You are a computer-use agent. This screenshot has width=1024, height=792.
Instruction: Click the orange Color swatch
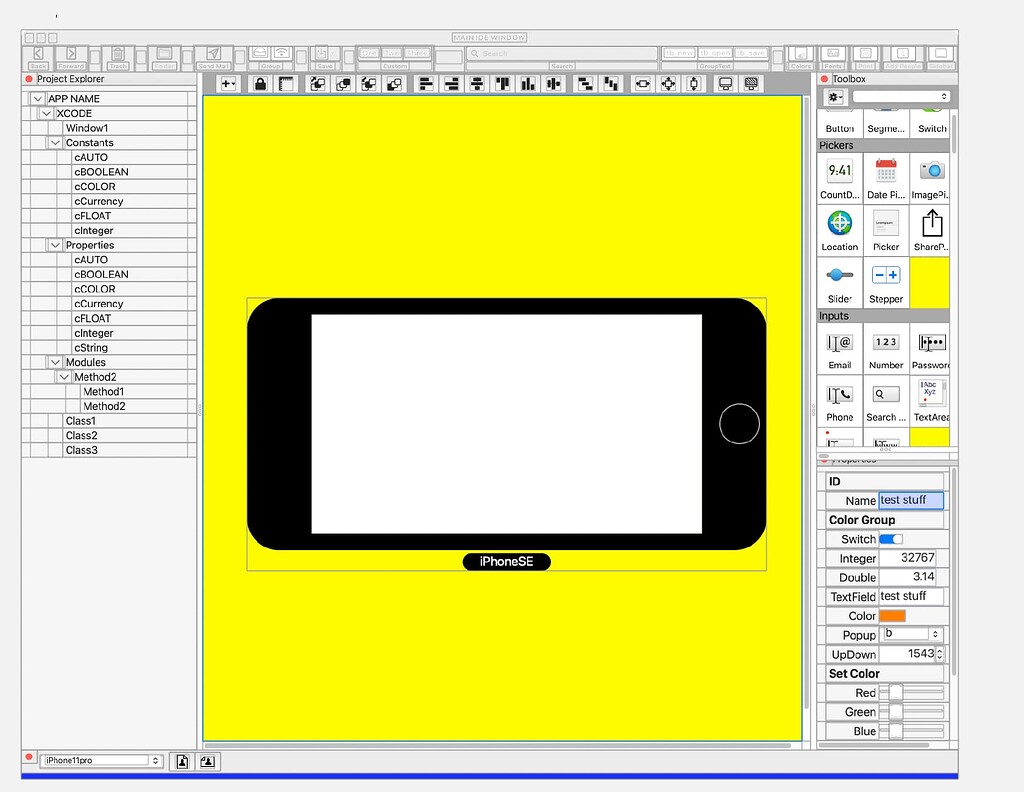click(892, 616)
